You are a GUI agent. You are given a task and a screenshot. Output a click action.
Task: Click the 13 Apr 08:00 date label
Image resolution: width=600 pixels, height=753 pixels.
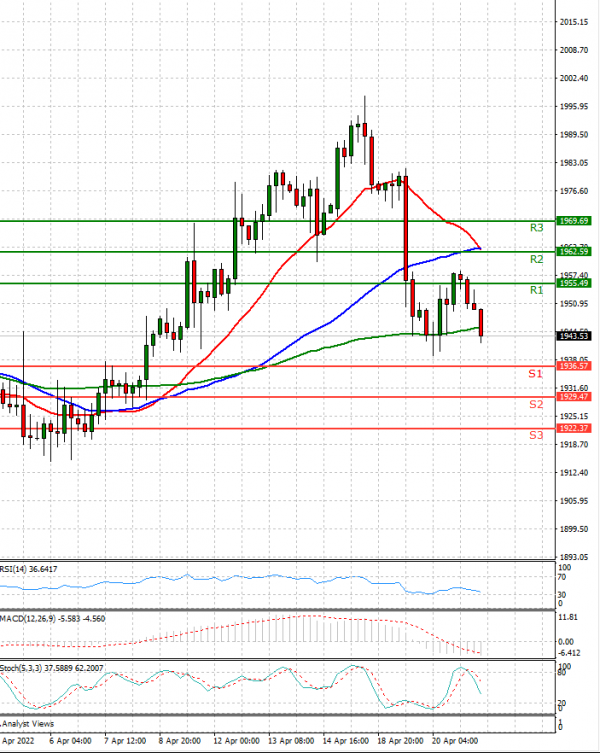click(291, 741)
